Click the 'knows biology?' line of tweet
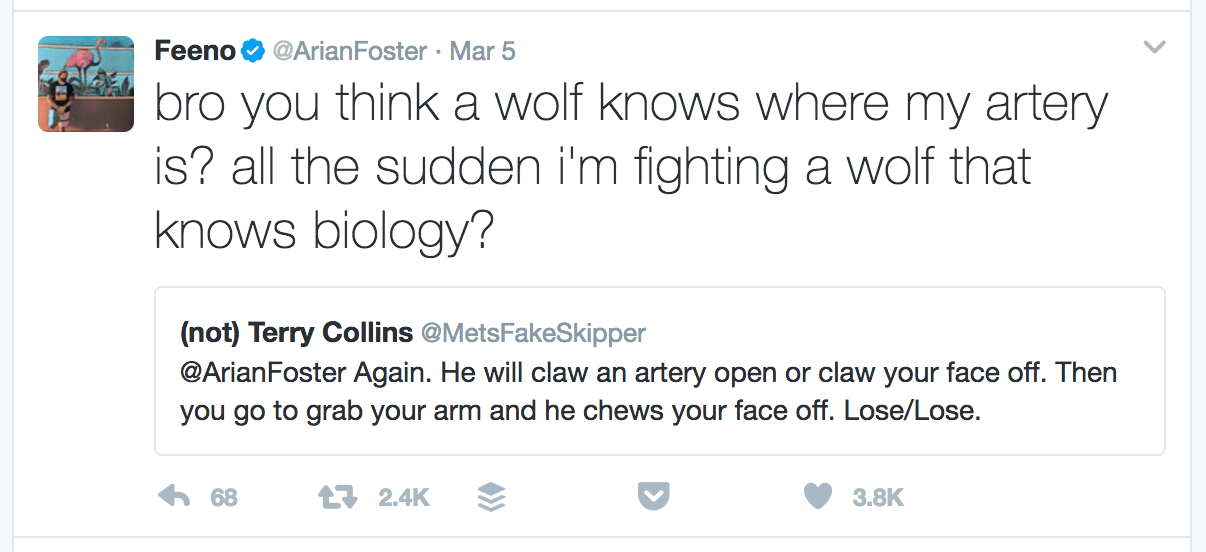The image size is (1206, 552). coord(325,232)
